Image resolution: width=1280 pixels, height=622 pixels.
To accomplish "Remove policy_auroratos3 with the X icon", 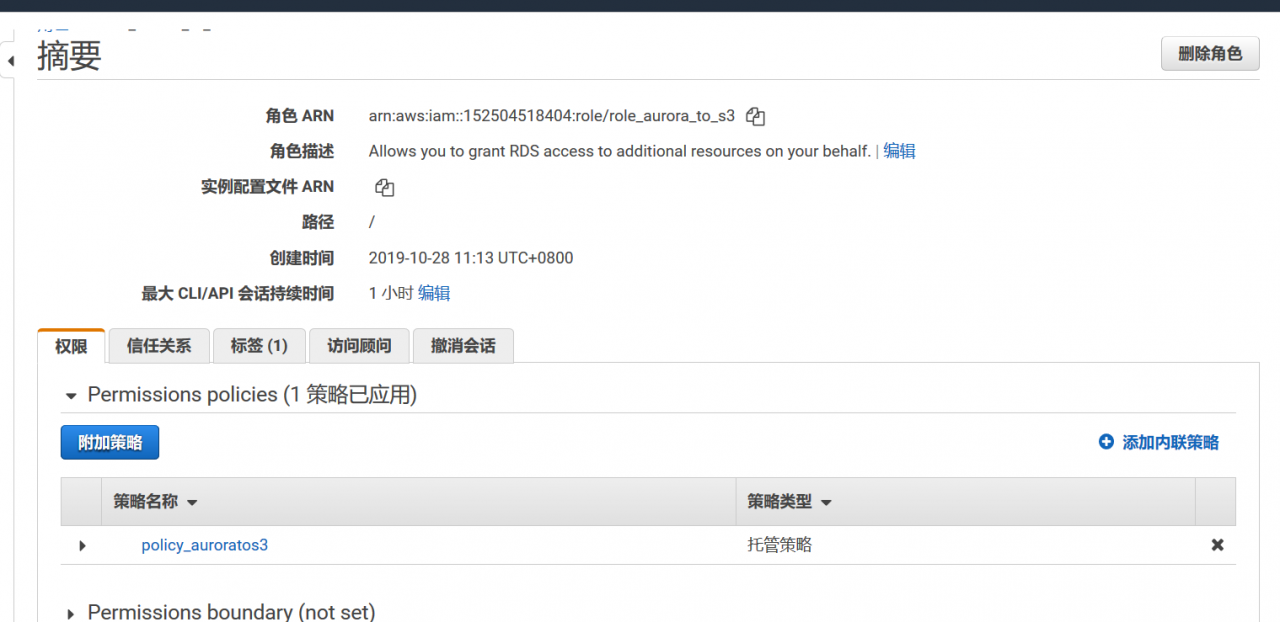I will tap(1217, 545).
